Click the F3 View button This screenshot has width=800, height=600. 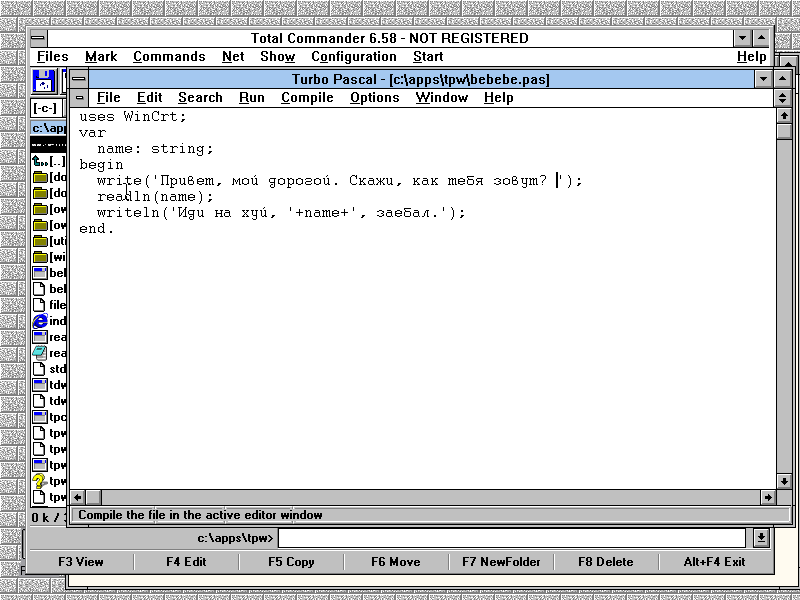pos(81,562)
